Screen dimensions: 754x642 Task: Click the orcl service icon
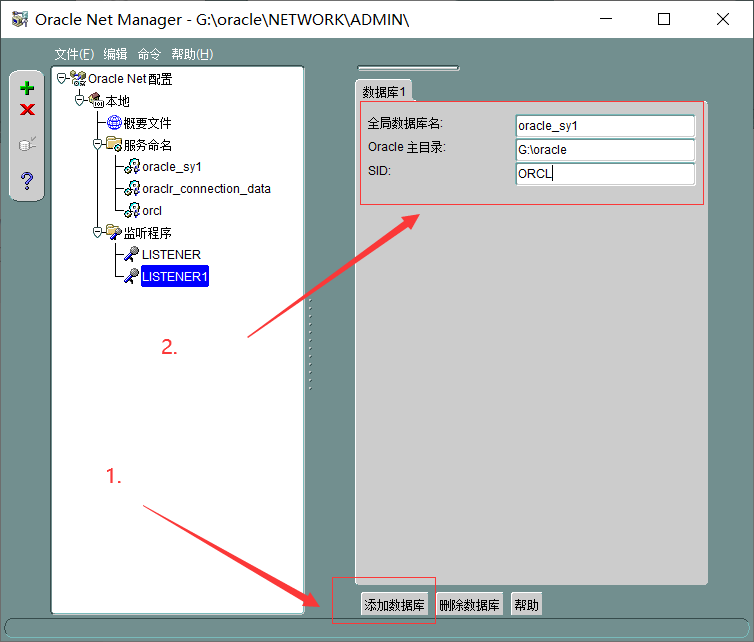tap(132, 210)
